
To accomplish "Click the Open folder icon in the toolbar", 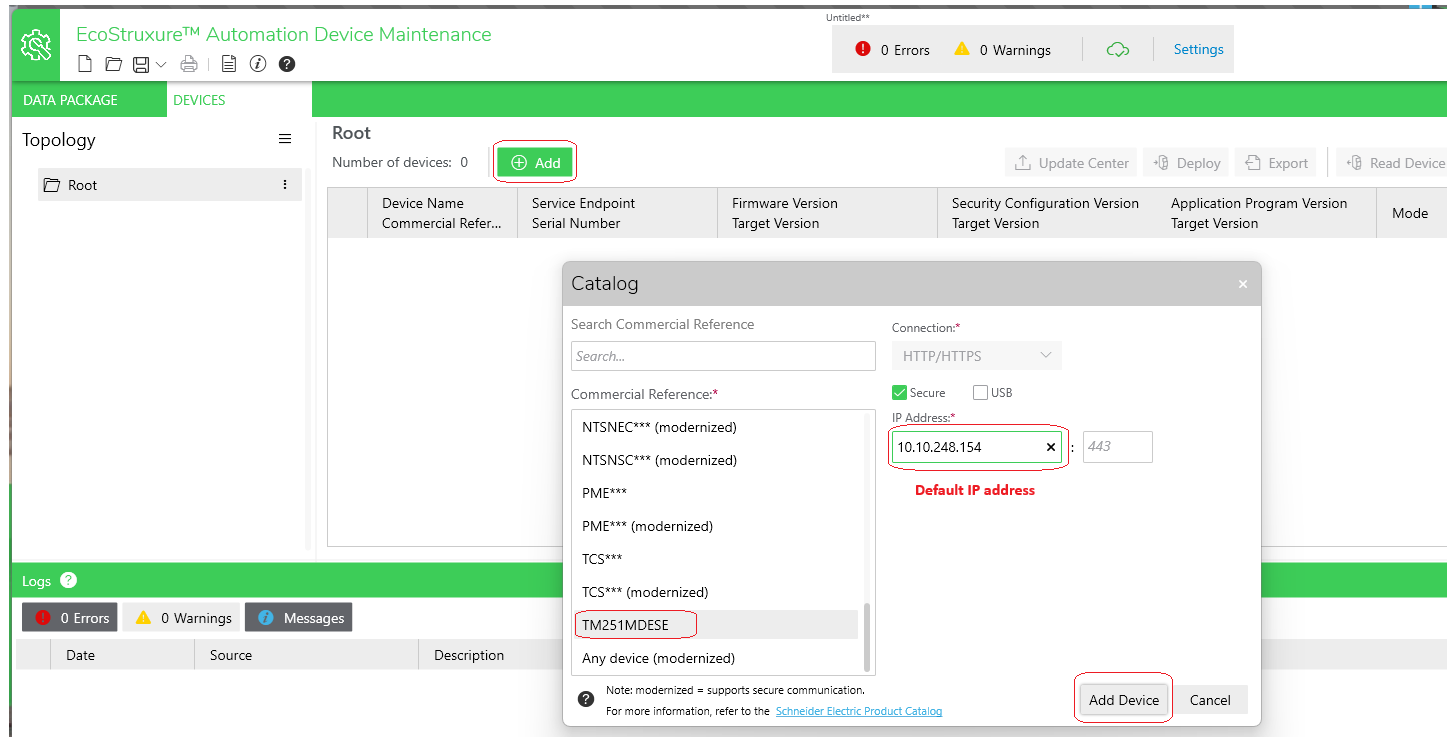I will pos(113,64).
